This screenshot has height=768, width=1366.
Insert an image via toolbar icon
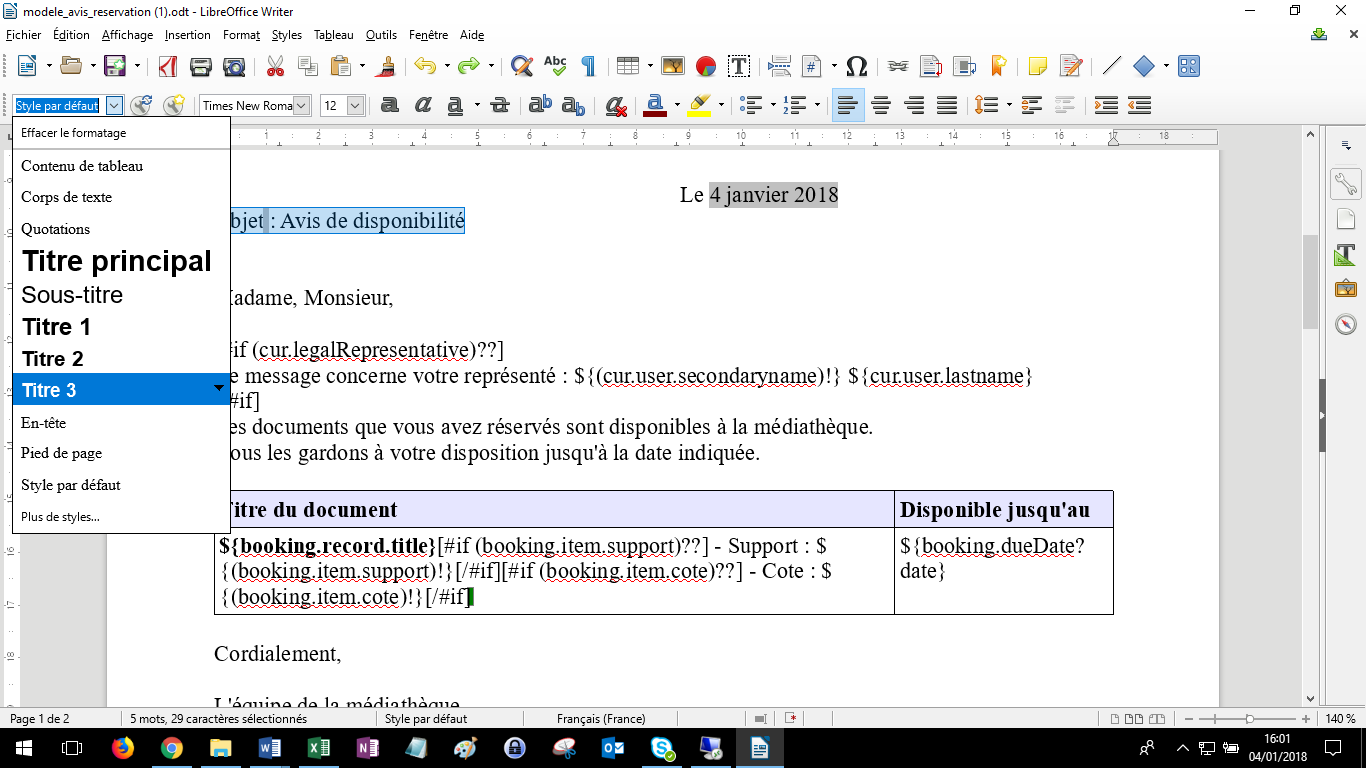point(672,66)
